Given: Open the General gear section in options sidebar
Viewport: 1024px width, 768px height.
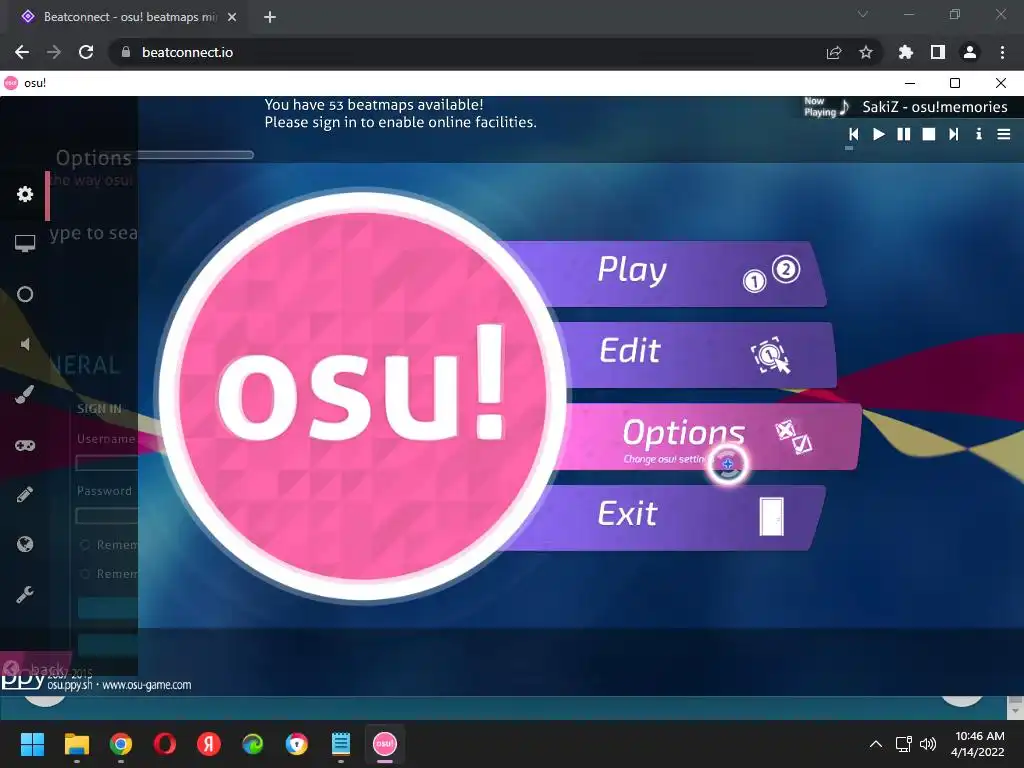Looking at the screenshot, I should (x=25, y=194).
